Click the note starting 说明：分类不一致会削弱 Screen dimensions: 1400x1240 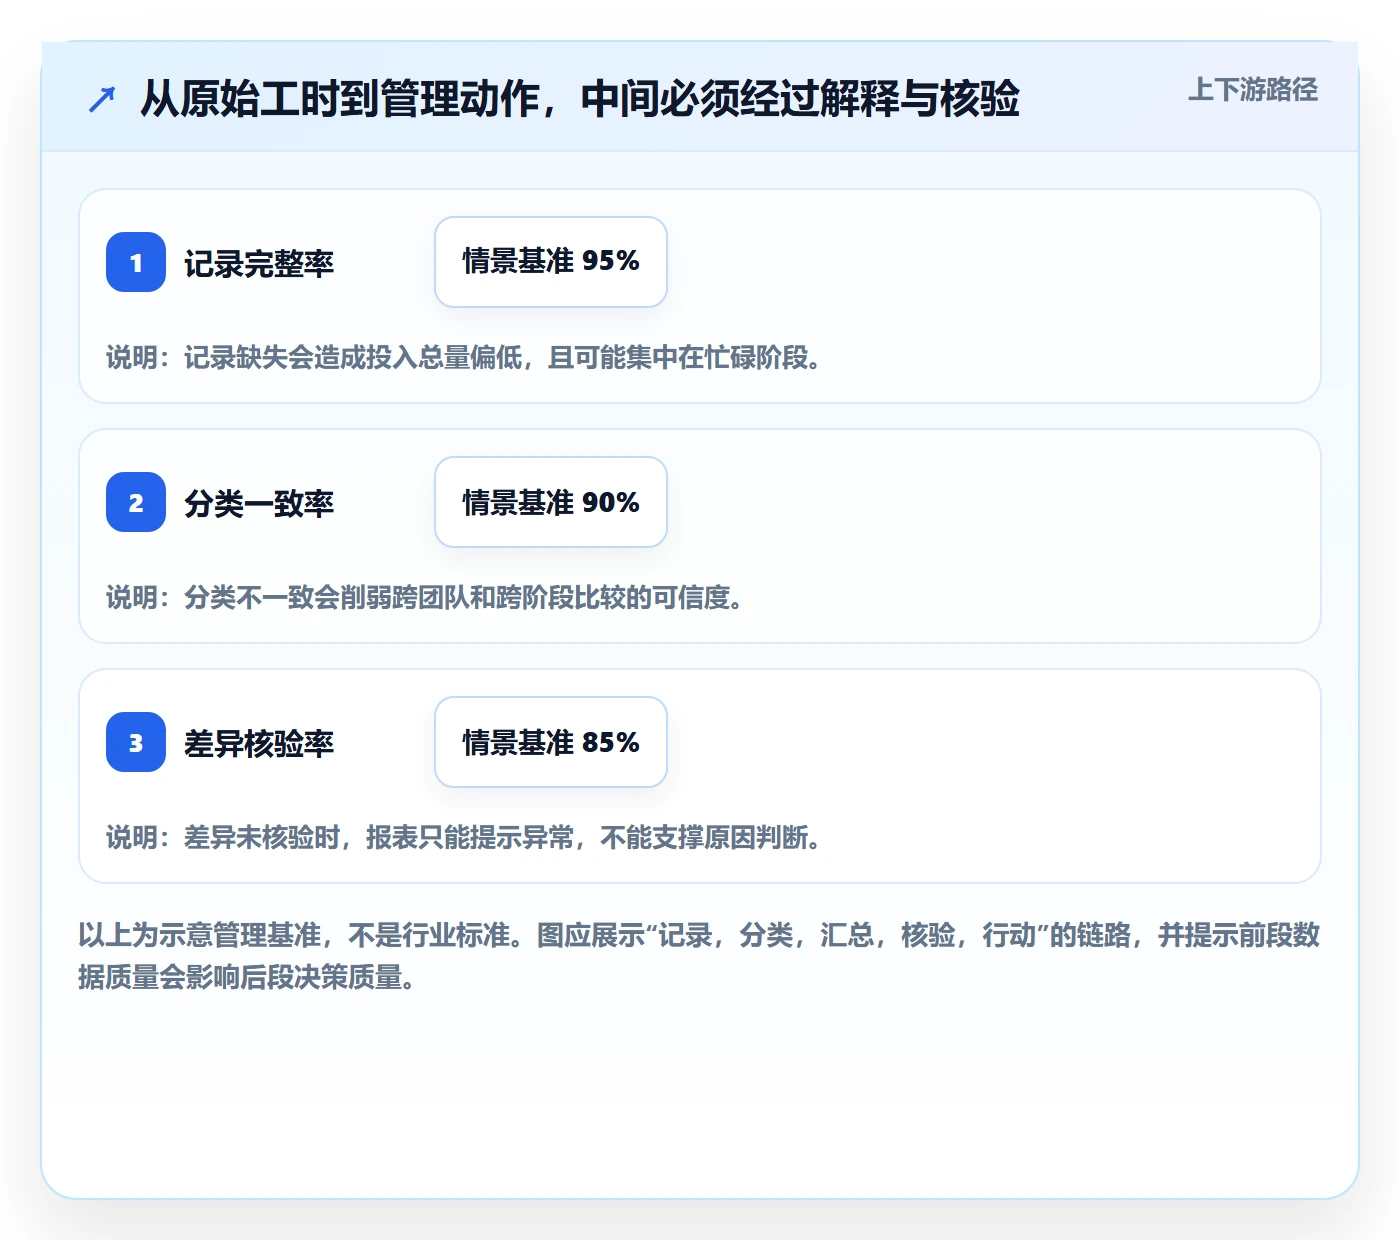(x=426, y=598)
